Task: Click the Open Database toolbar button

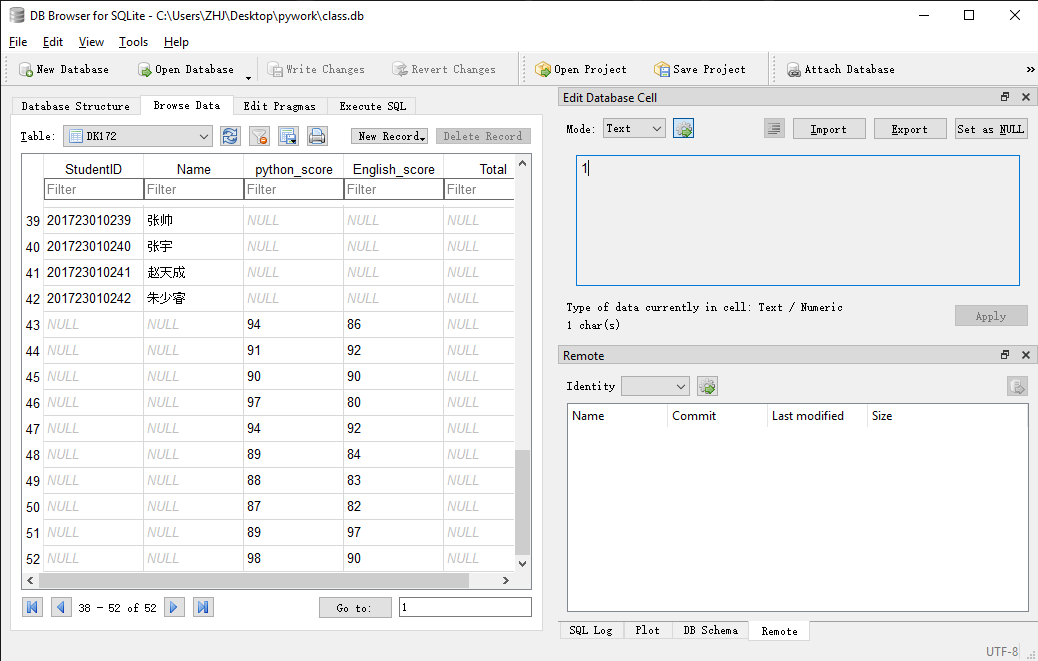Action: pos(186,69)
